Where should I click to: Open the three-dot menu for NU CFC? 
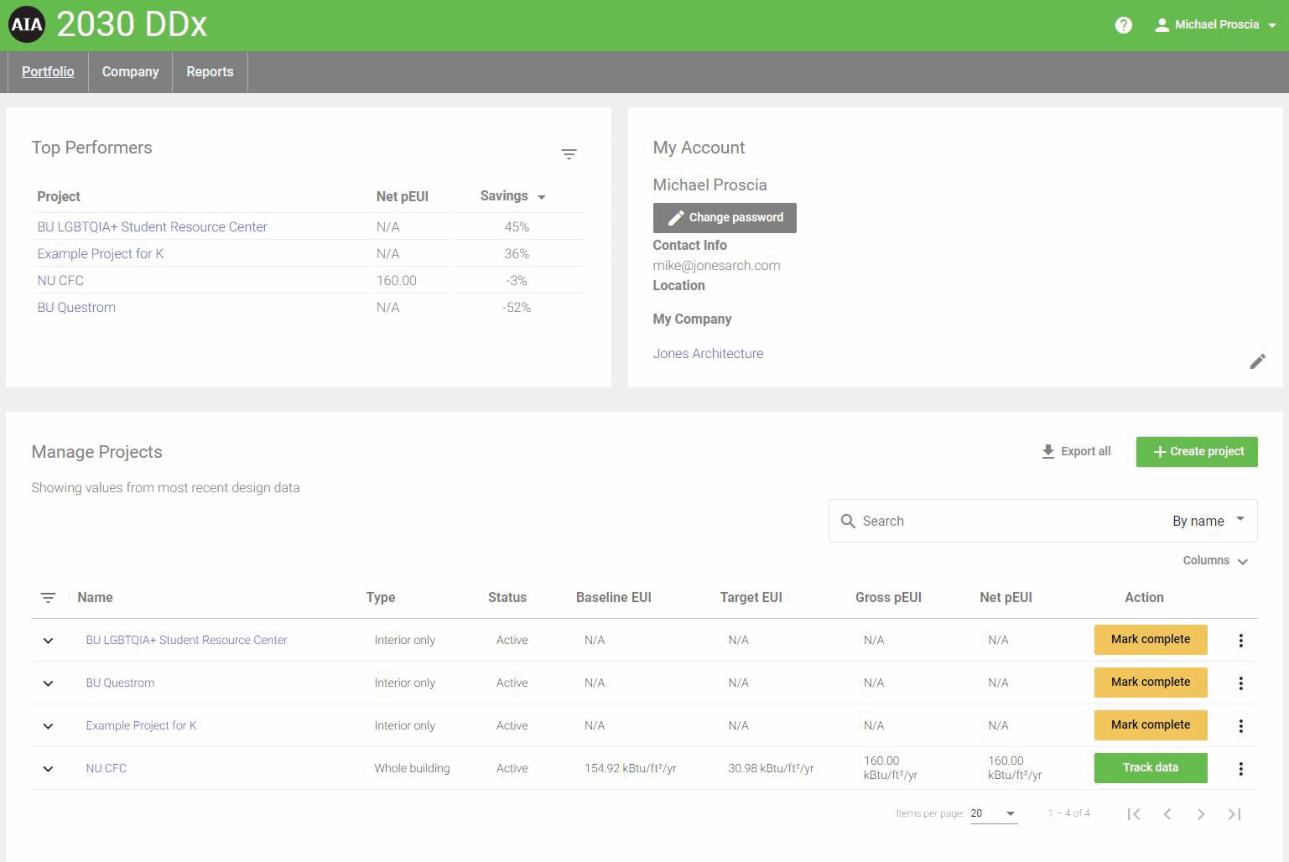coord(1240,768)
